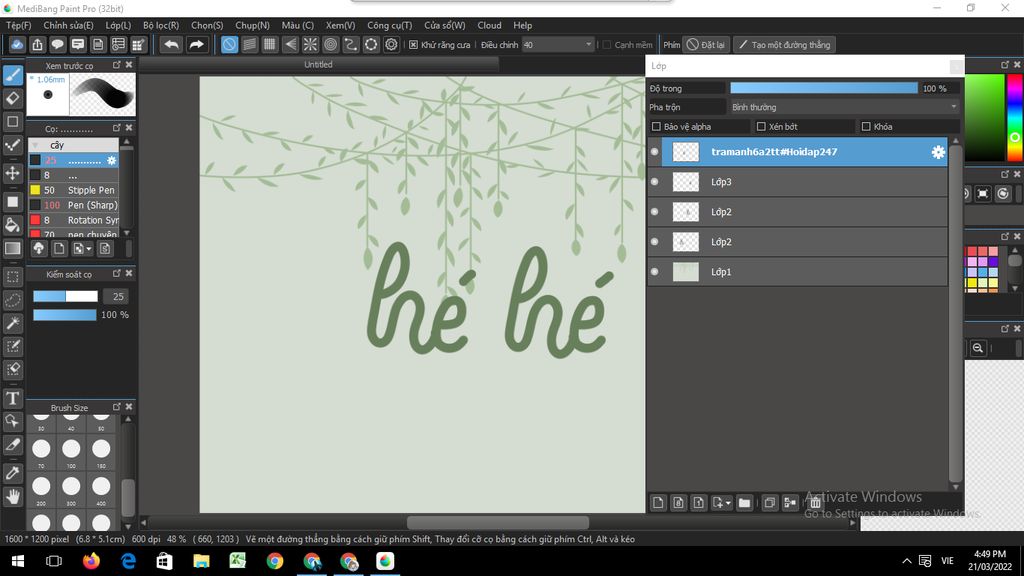Open the add-special-layer dropdown arrow
Screen dimensions: 1024x576
tap(728, 503)
